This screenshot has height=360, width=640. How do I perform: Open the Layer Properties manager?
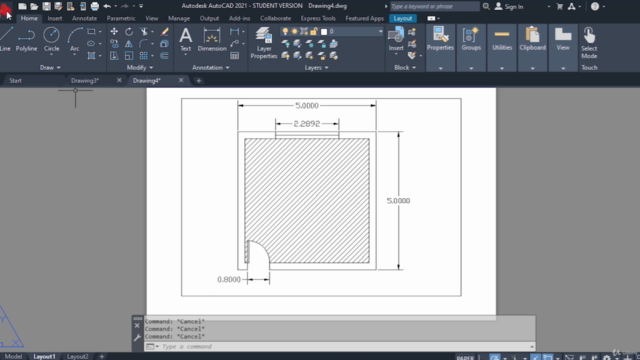tap(264, 43)
